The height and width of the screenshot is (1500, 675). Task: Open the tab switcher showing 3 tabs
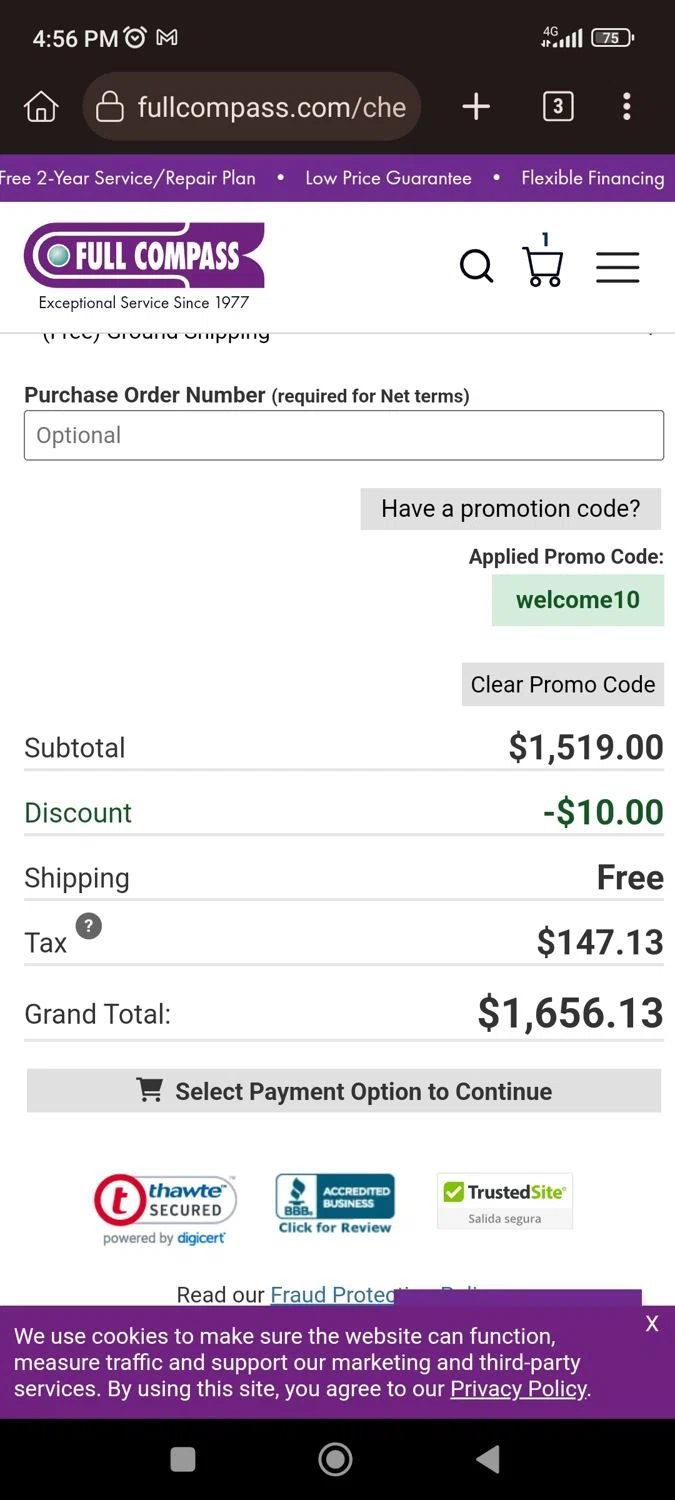558,106
